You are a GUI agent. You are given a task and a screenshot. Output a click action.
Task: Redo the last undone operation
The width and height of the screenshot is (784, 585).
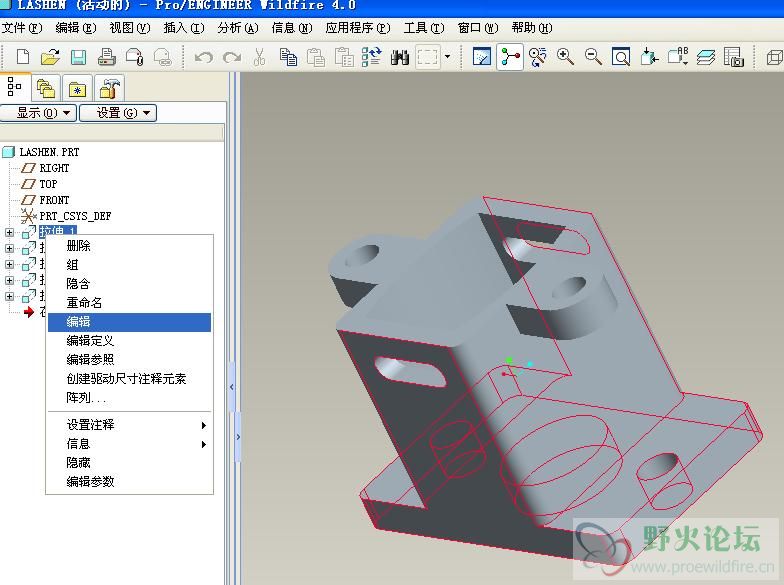pyautogui.click(x=232, y=57)
